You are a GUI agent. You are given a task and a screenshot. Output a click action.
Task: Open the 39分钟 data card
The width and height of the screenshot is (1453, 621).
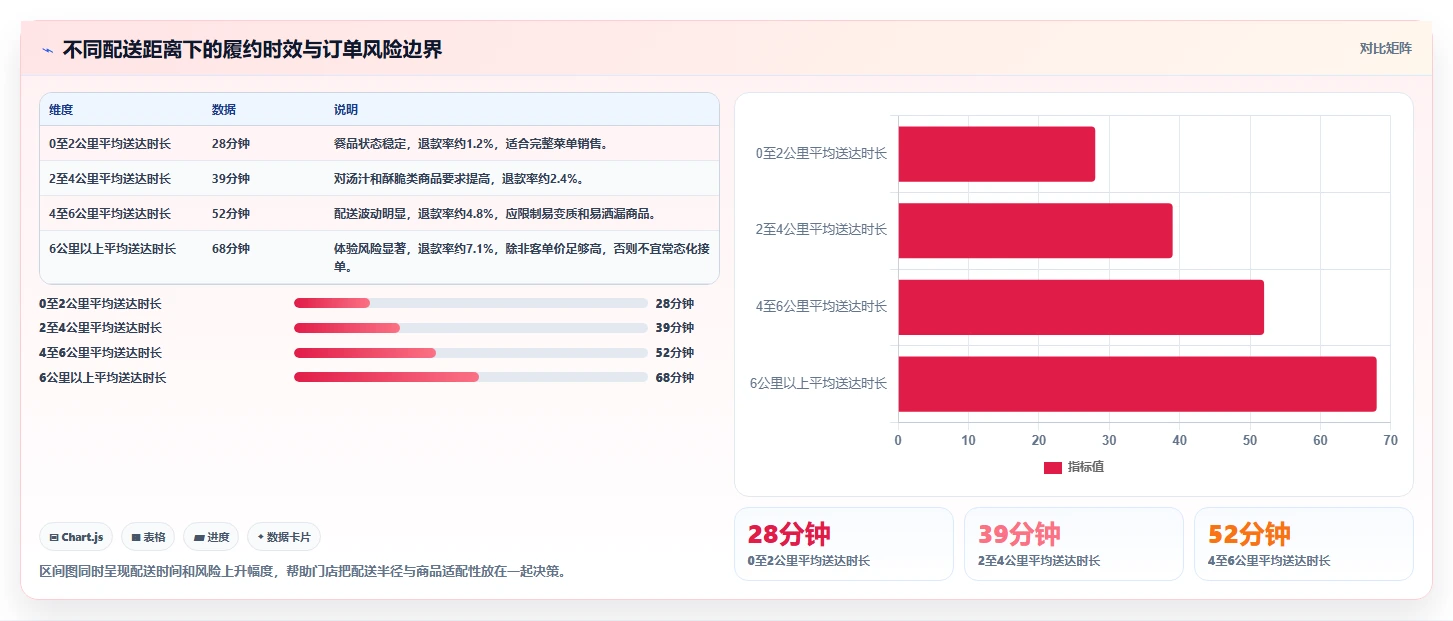click(1074, 544)
